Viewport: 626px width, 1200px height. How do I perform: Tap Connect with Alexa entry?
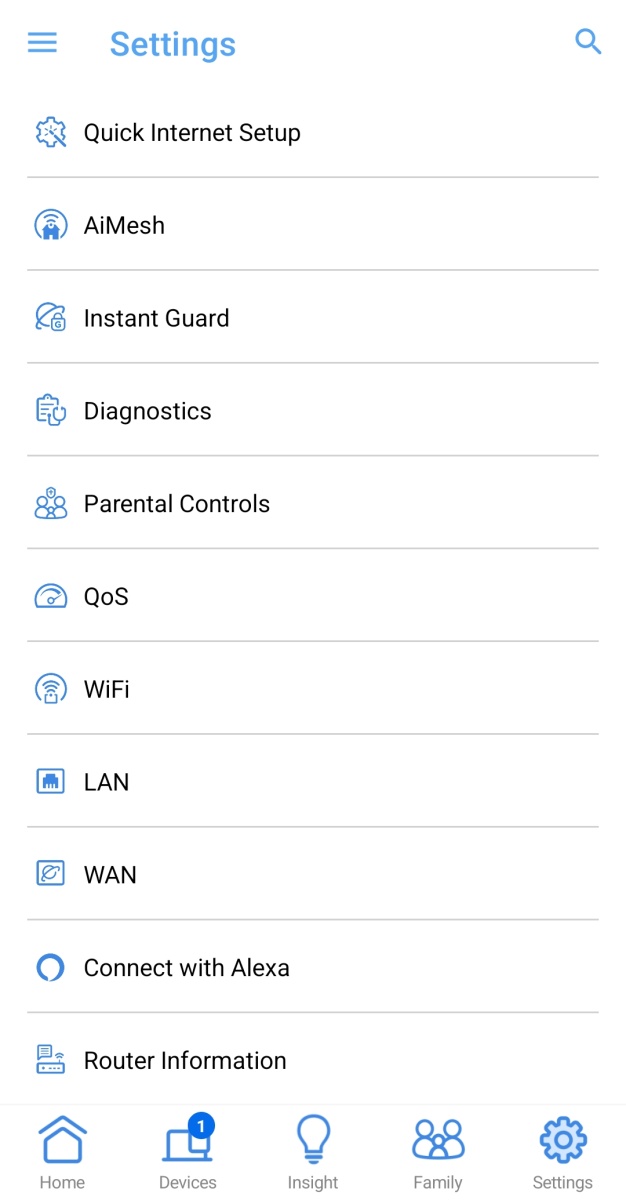[x=187, y=967]
